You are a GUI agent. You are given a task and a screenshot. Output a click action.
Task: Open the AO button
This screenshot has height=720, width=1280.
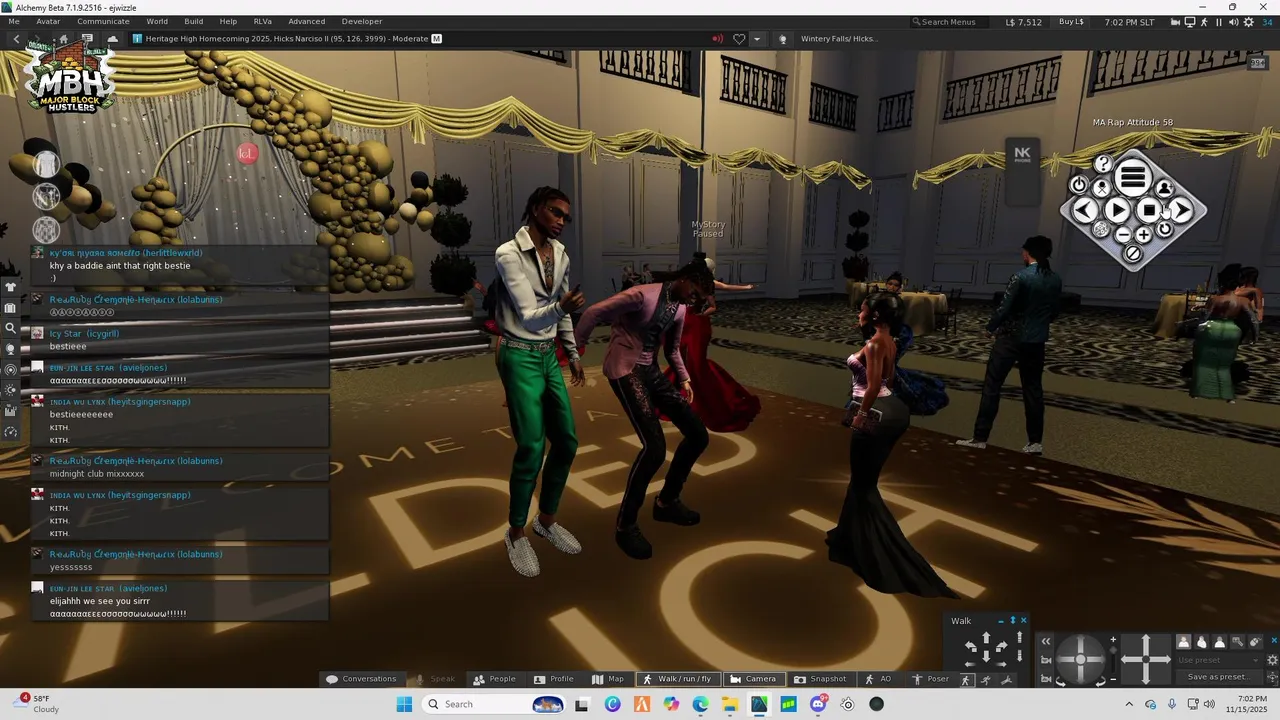tap(878, 679)
